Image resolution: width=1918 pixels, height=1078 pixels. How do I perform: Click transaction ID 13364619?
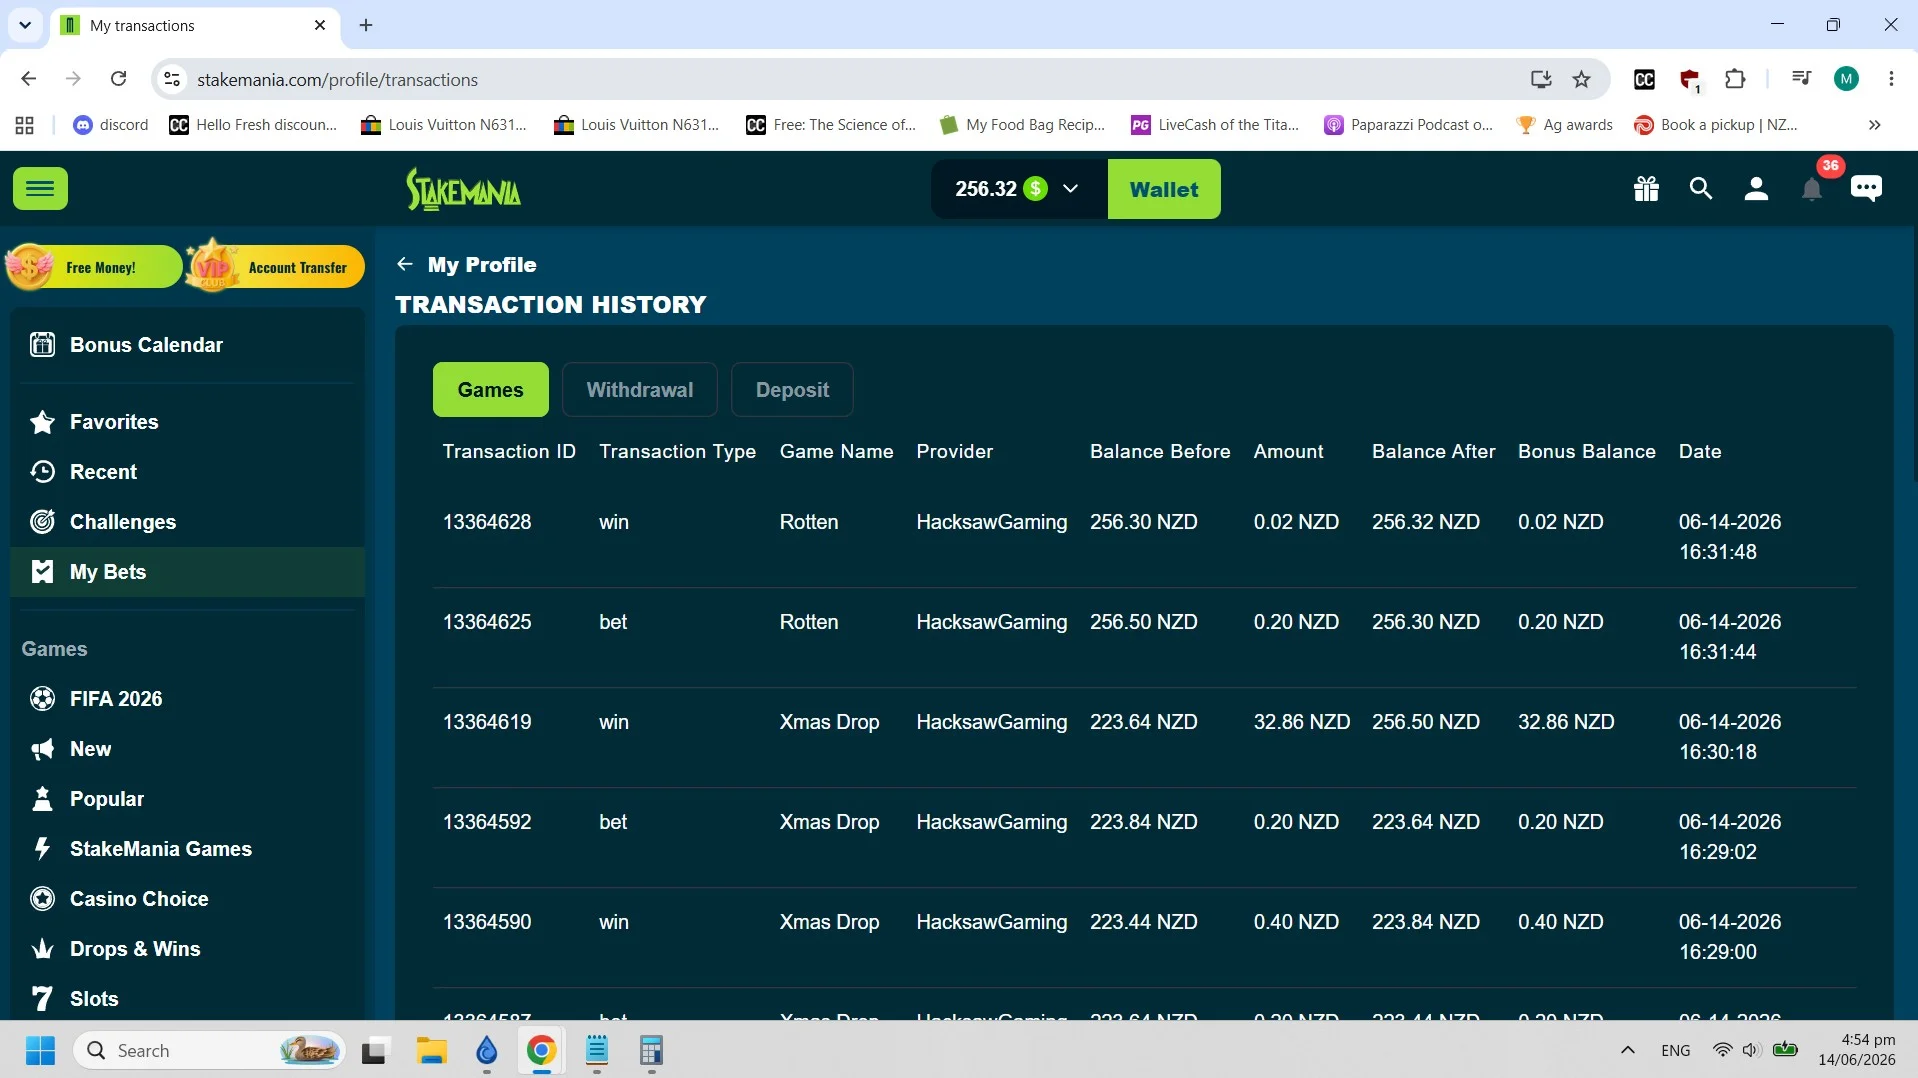tap(487, 722)
